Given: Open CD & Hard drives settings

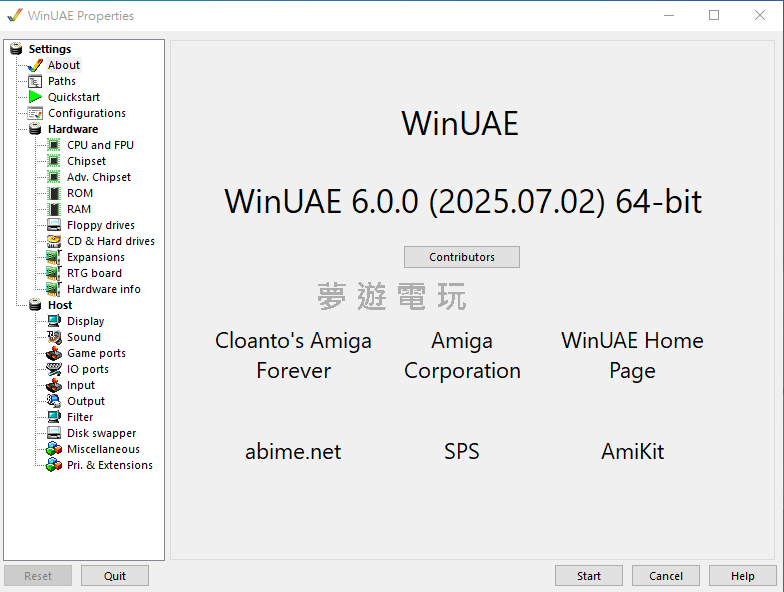Looking at the screenshot, I should (x=111, y=242).
